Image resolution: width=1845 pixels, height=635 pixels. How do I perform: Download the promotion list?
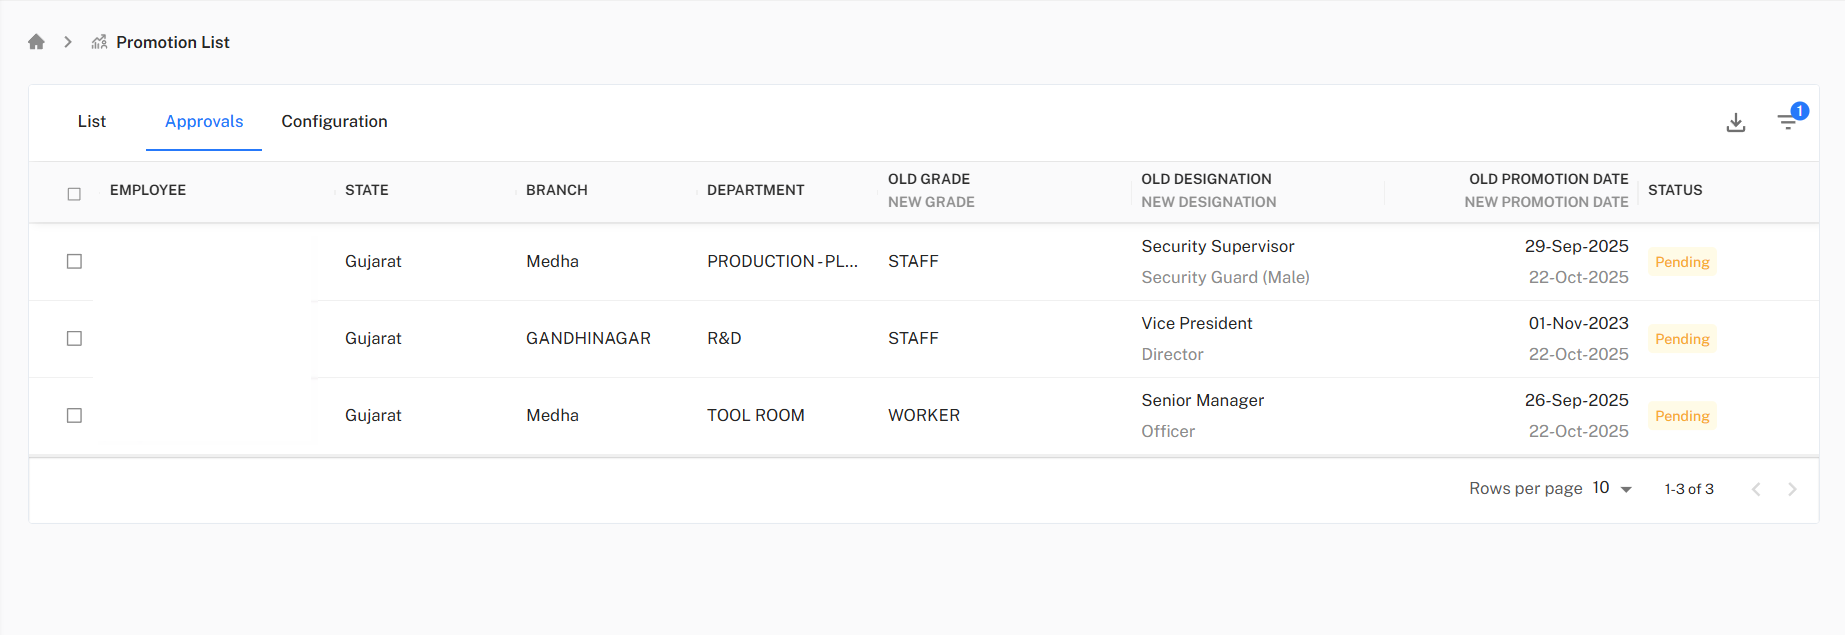pyautogui.click(x=1736, y=122)
